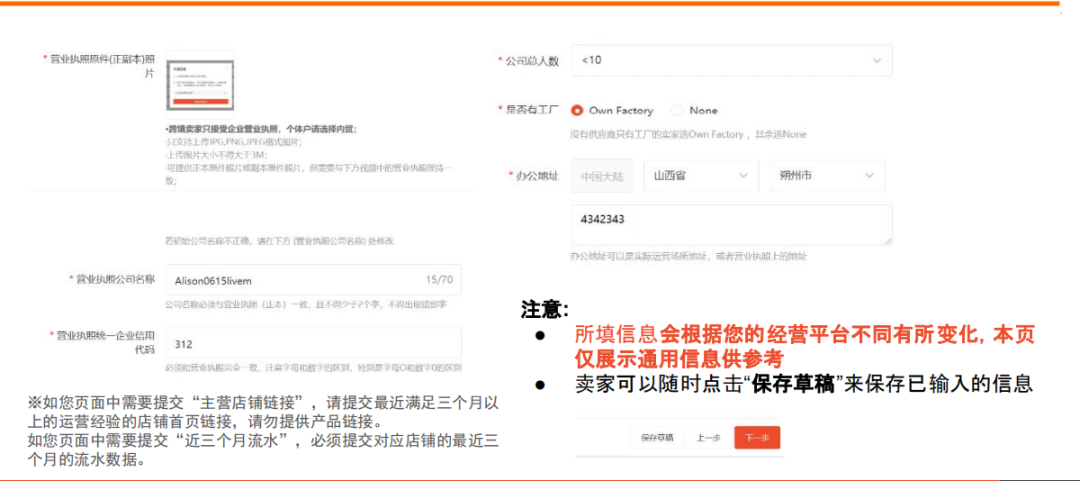Click the disabled 中国大陆 country field
The width and height of the screenshot is (1080, 481).
[602, 176]
